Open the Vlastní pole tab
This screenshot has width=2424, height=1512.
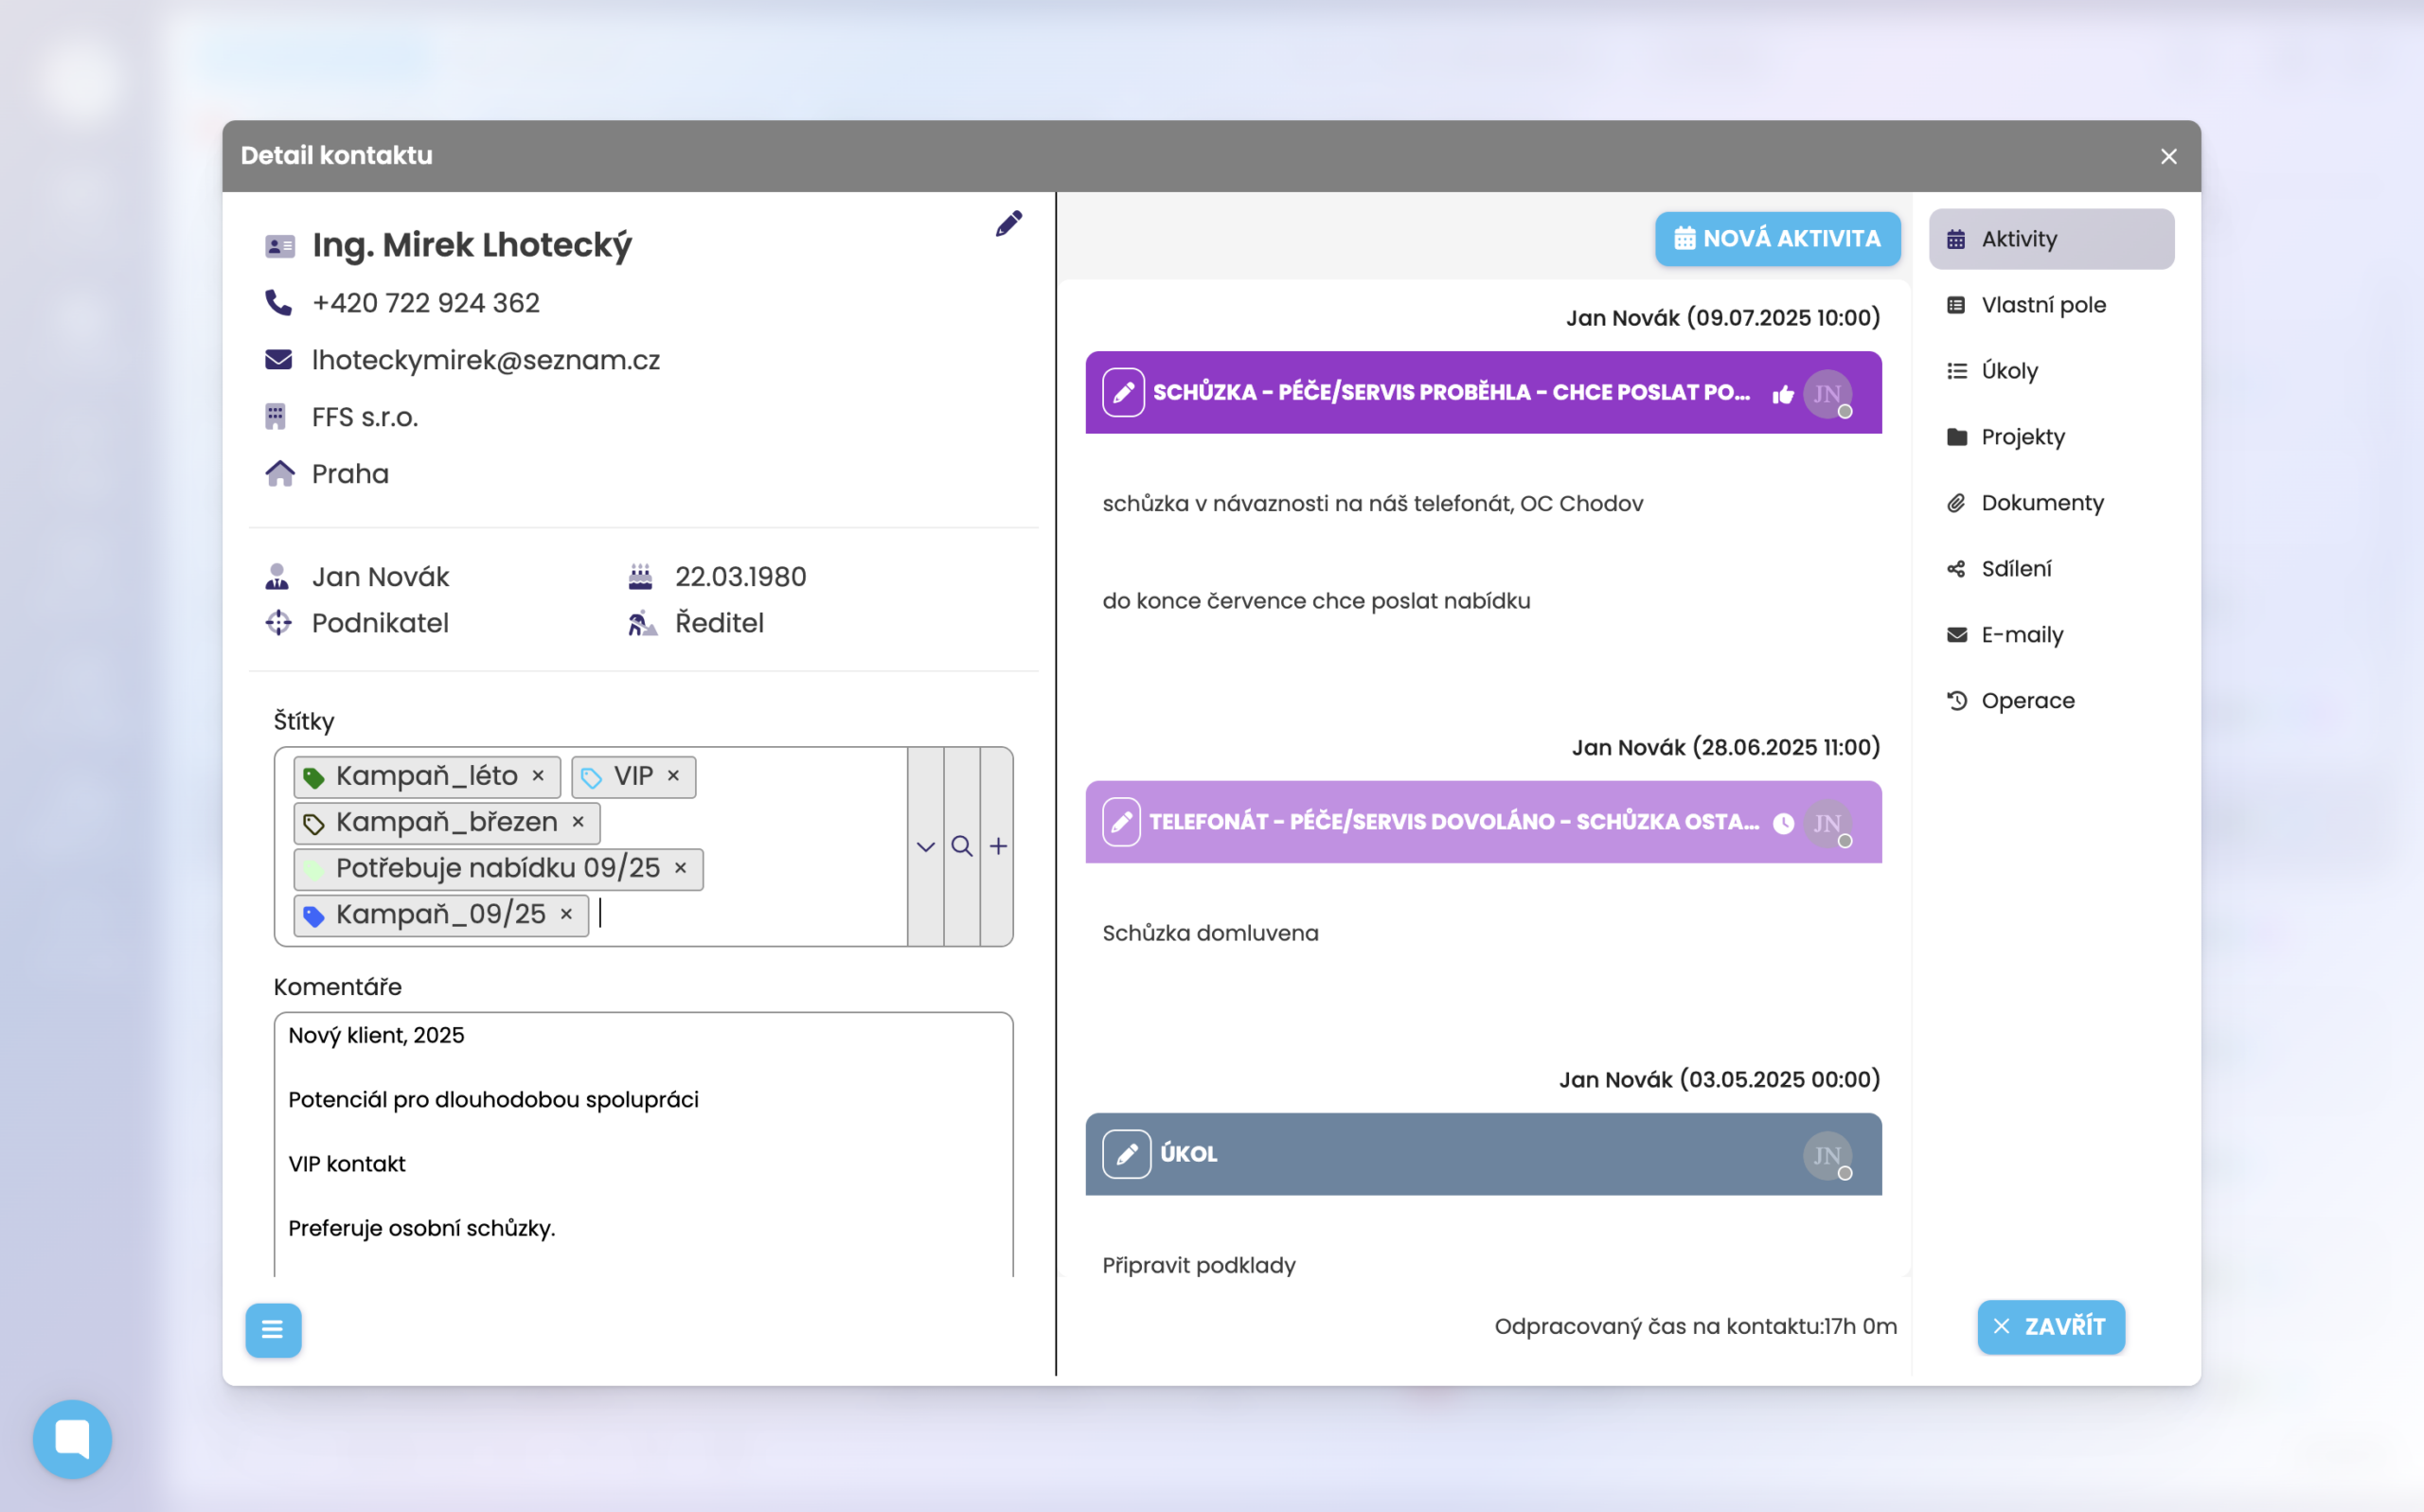pos(2042,305)
